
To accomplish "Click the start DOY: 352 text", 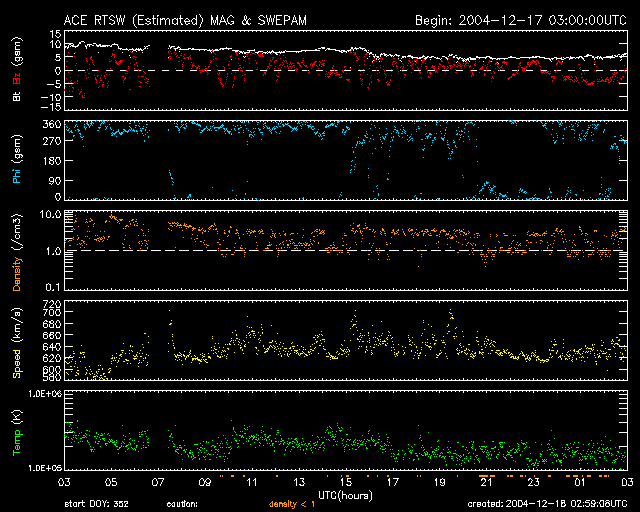I will coord(97,504).
